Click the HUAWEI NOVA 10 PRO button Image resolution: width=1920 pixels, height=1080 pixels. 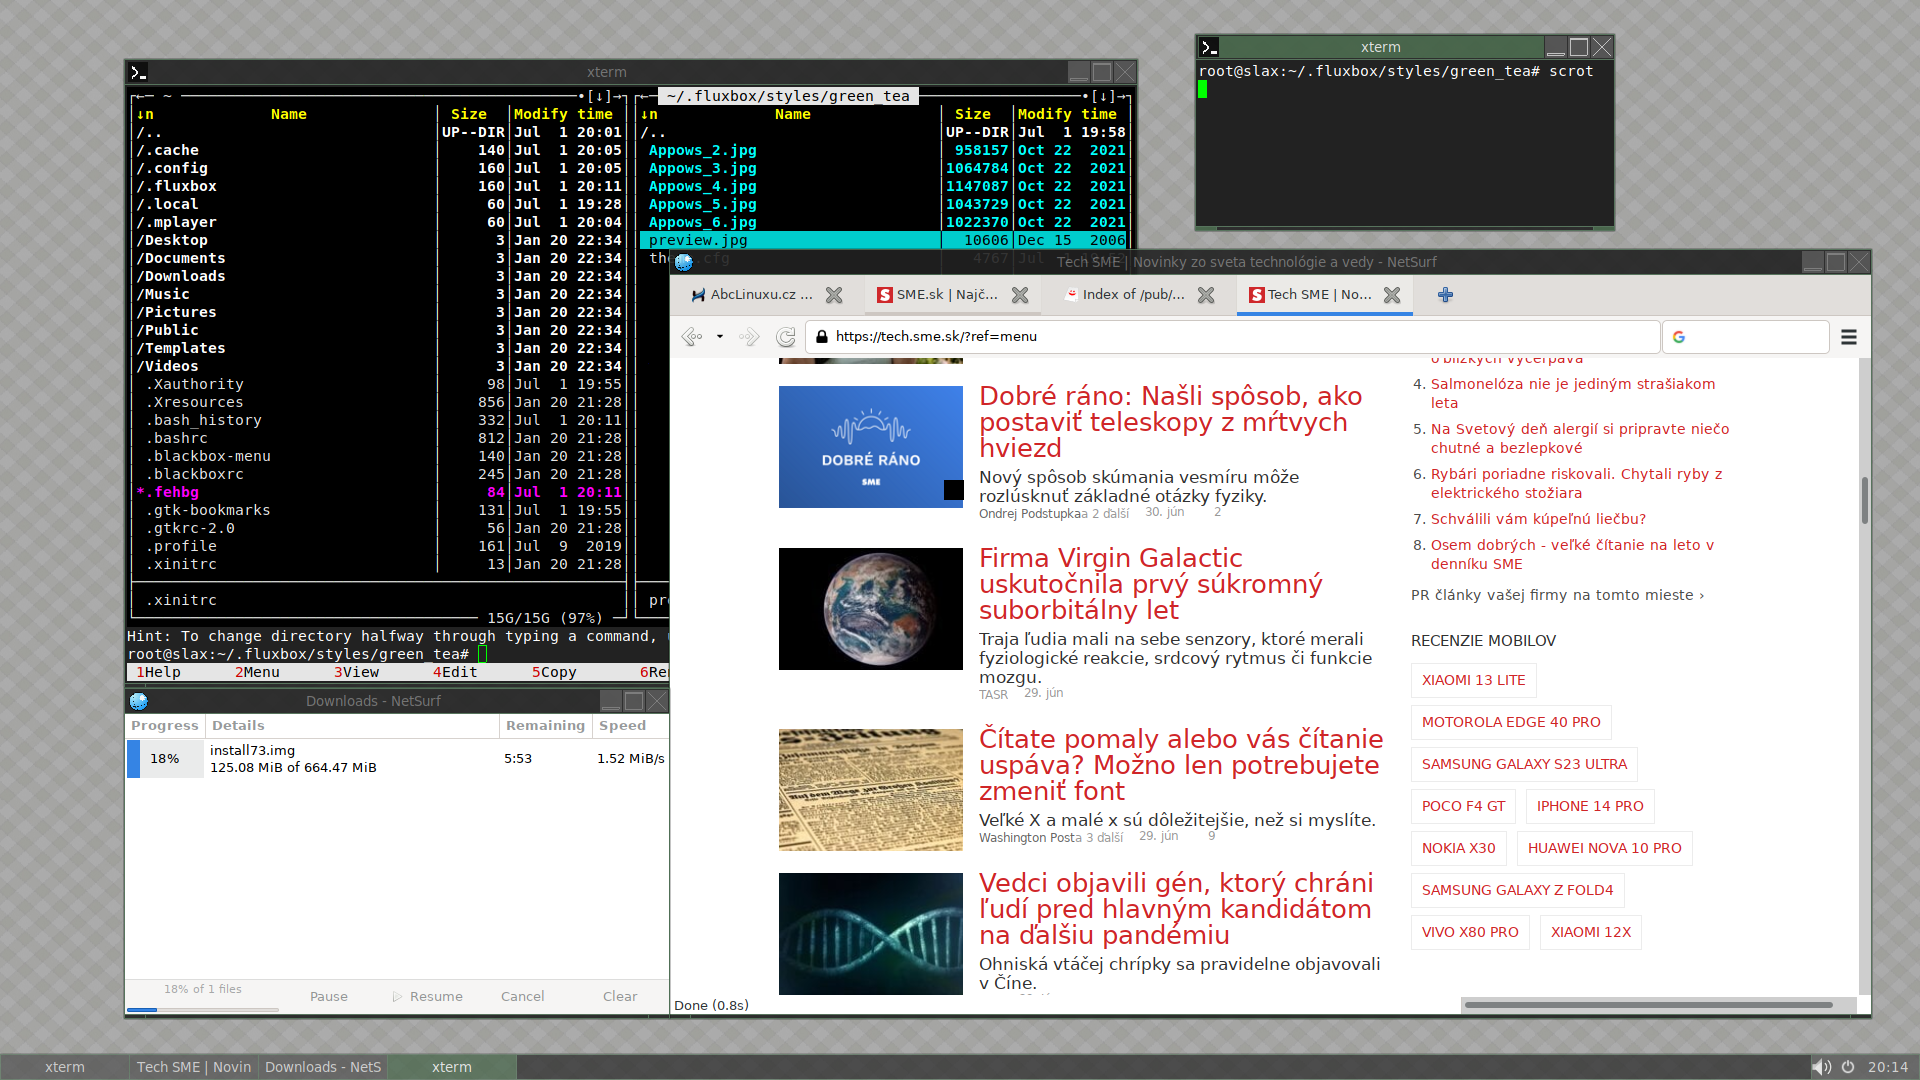click(x=1604, y=848)
